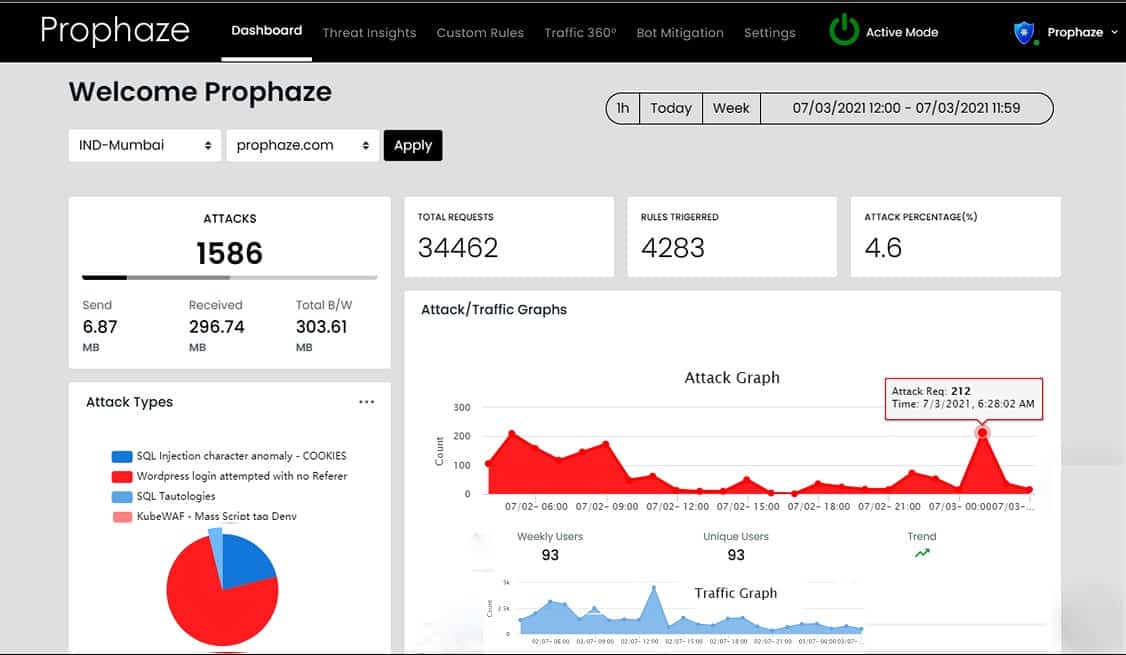
Task: Click the Attack Graph title
Action: tap(732, 378)
